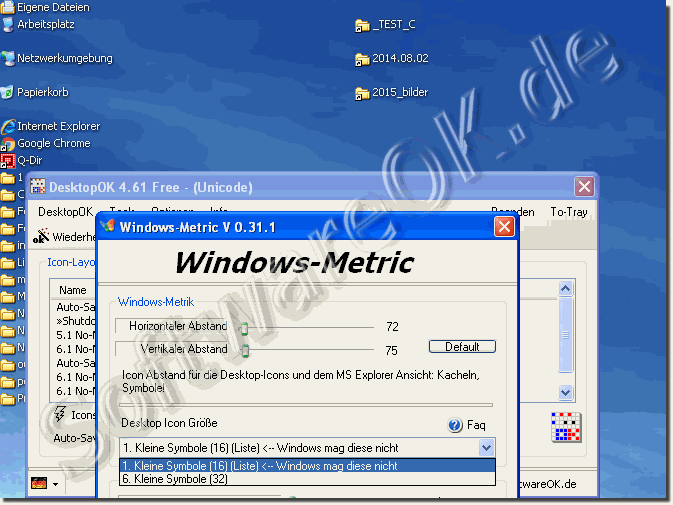Click the Wiederherstellen toolbar icon in DesktopOK

tap(41, 236)
